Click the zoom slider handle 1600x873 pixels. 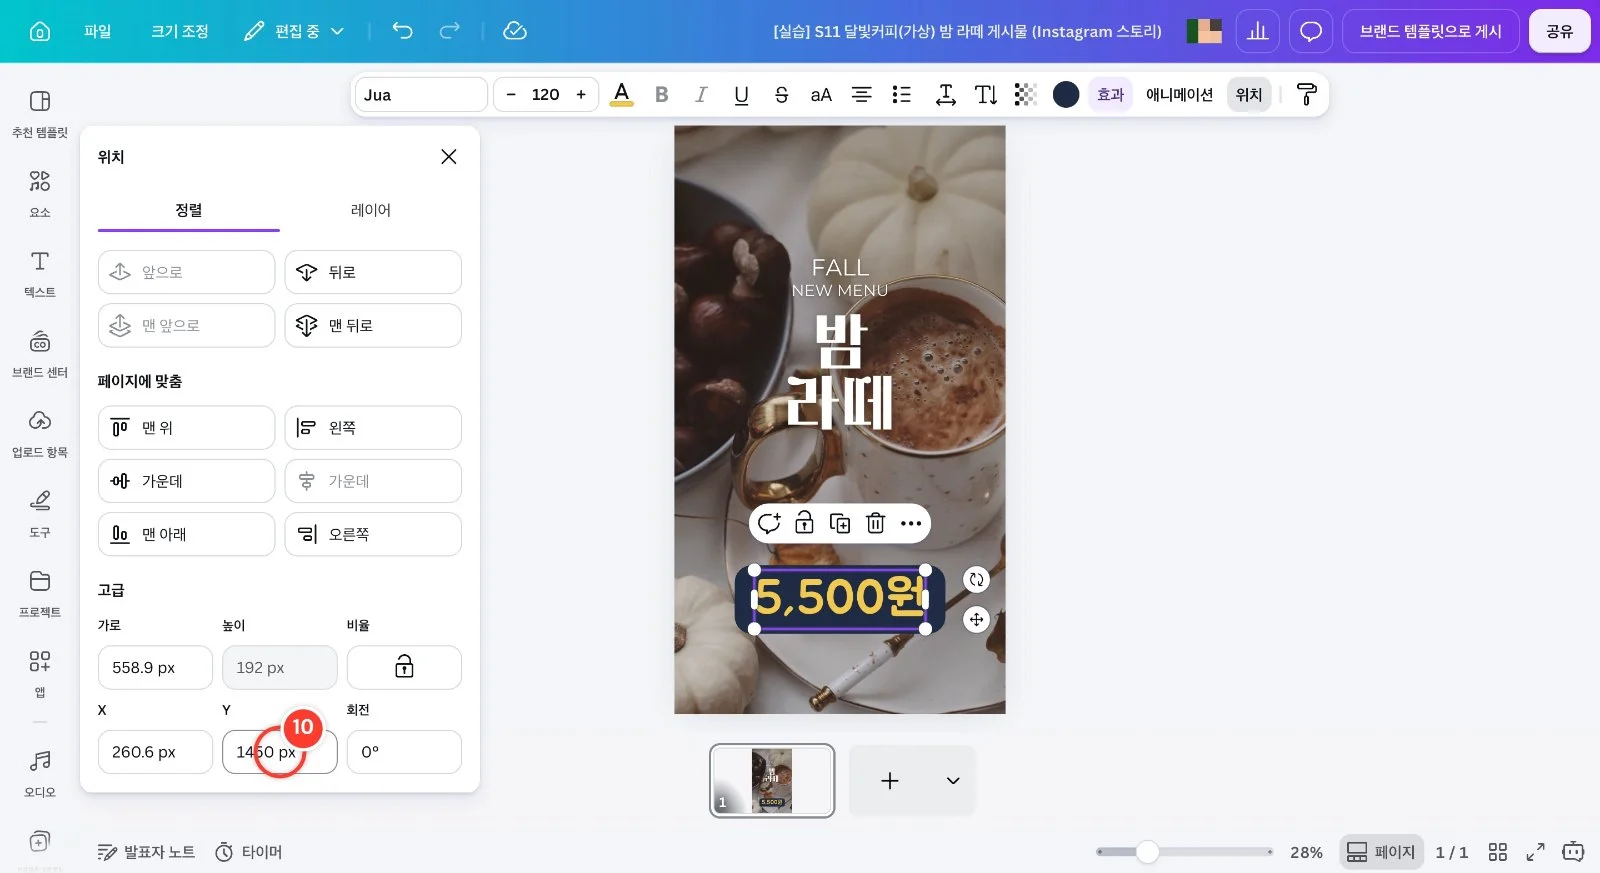coord(1148,852)
